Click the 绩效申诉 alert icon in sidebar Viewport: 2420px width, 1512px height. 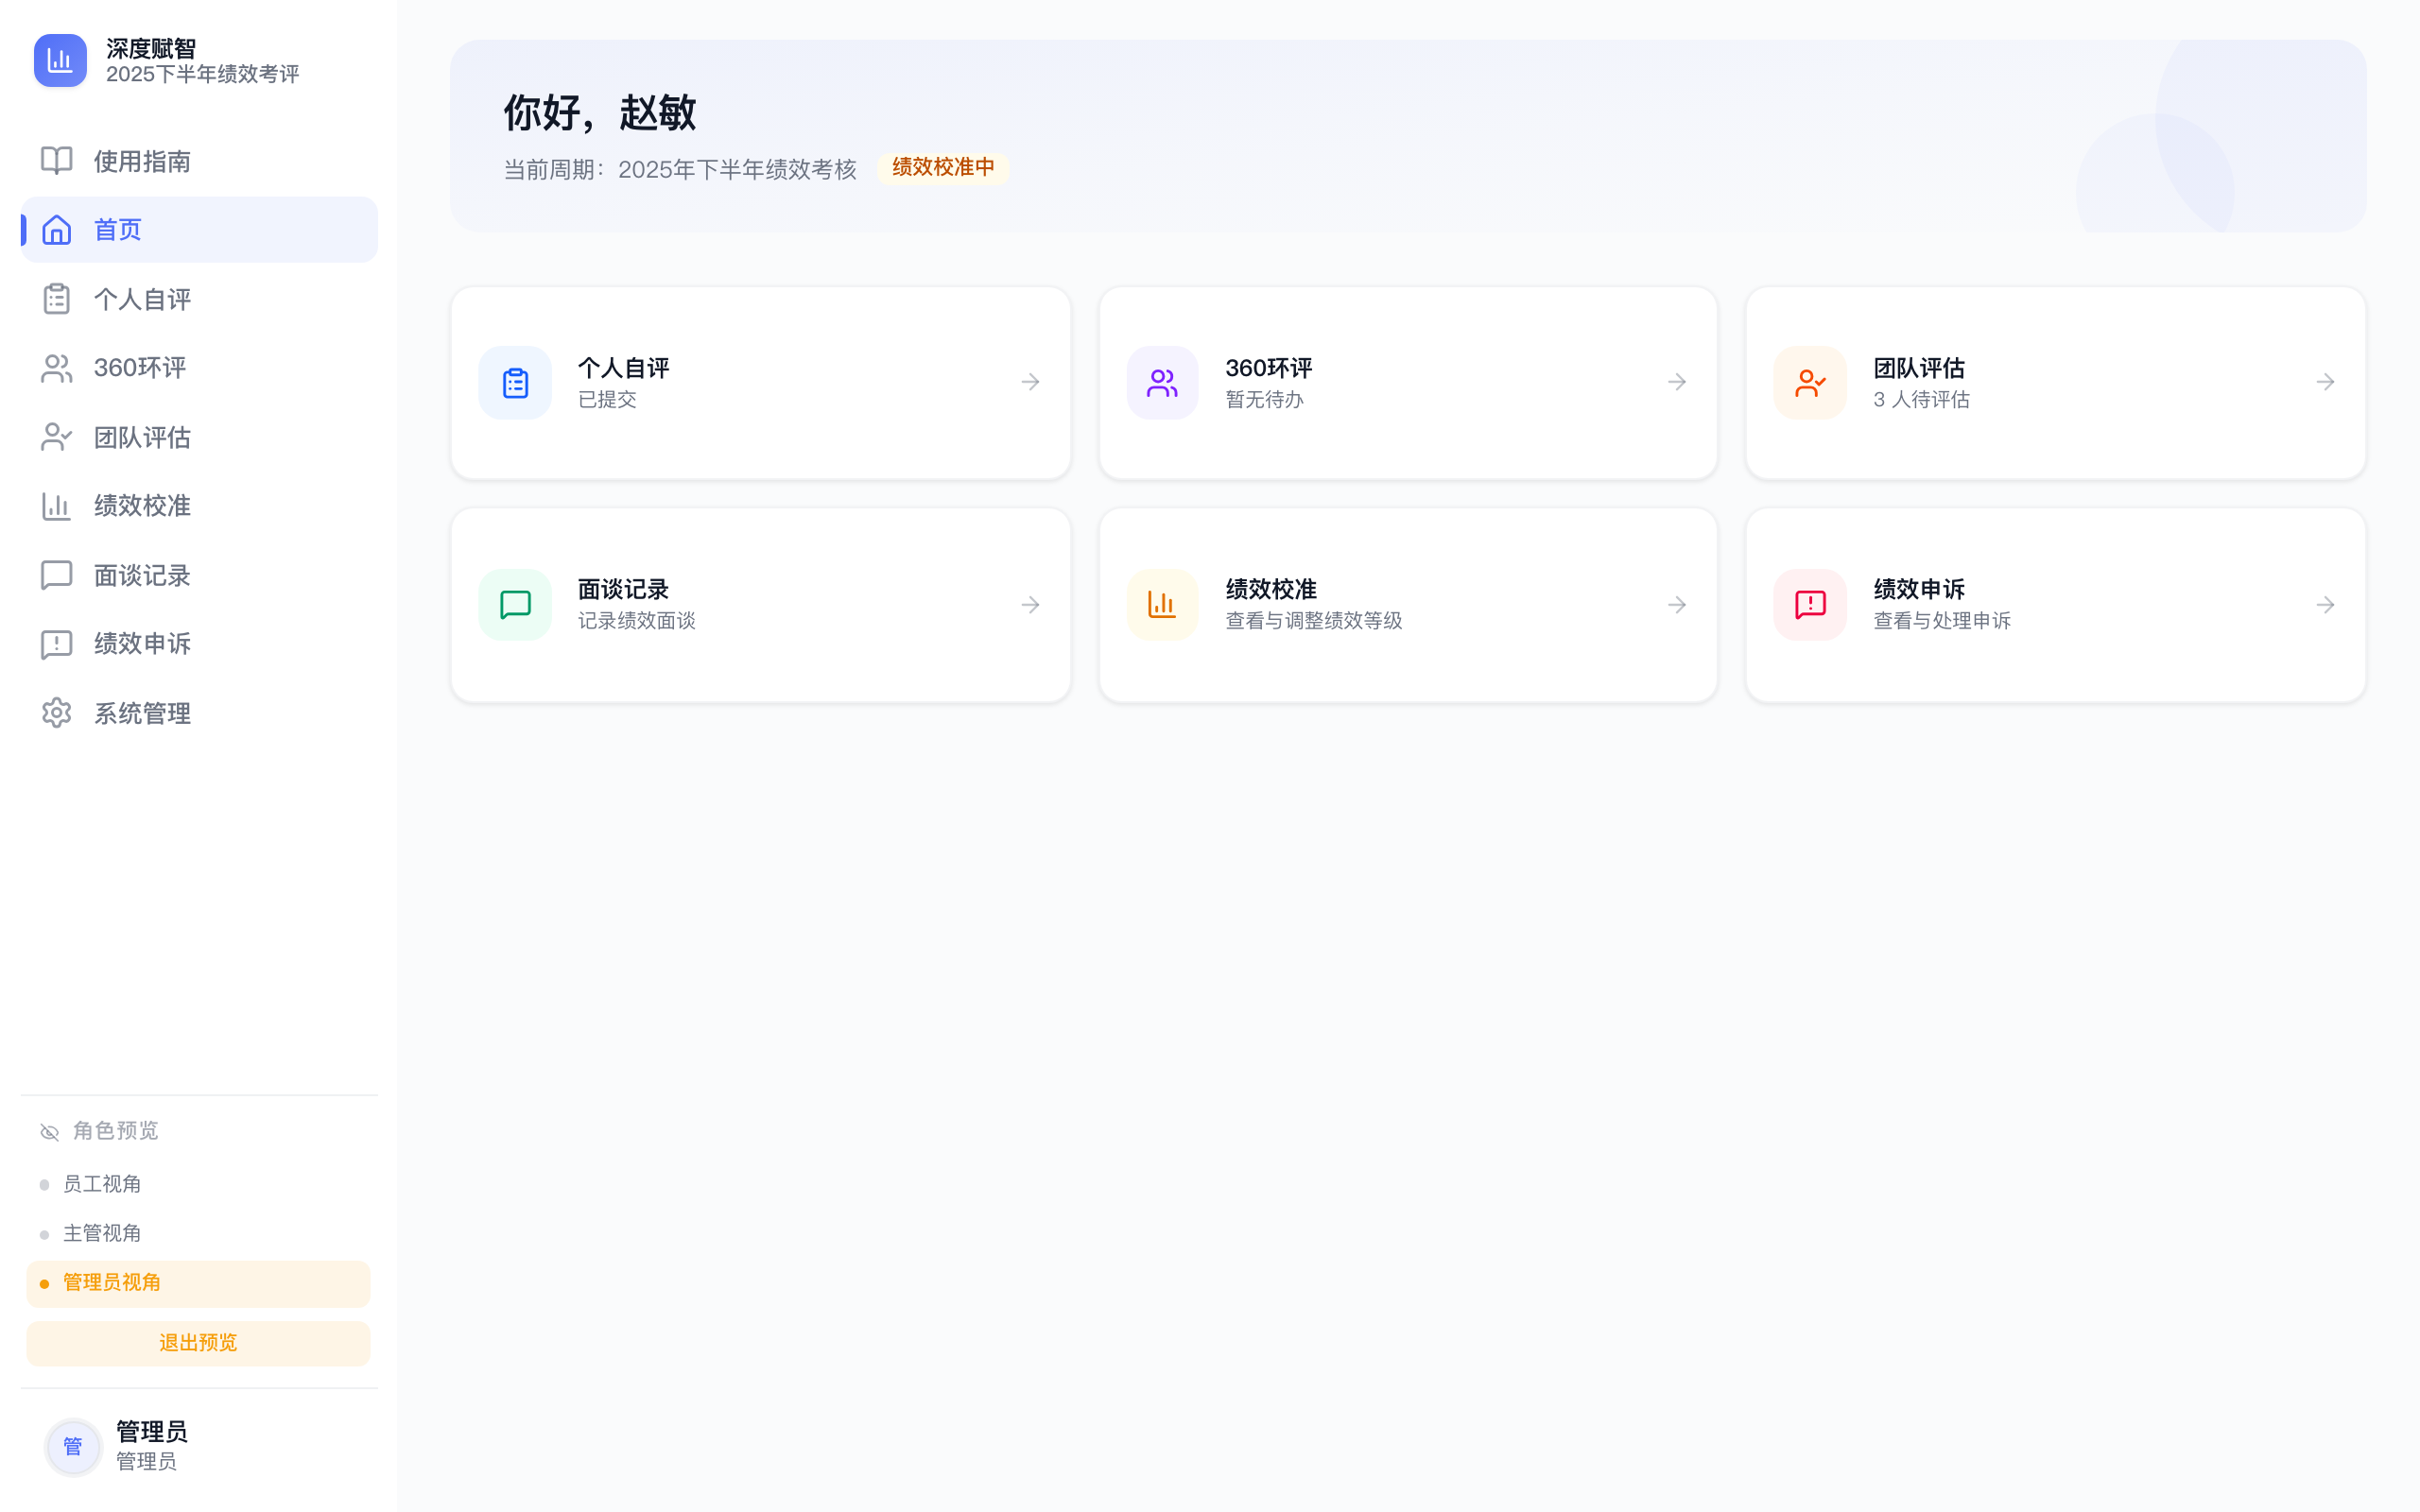[55, 644]
